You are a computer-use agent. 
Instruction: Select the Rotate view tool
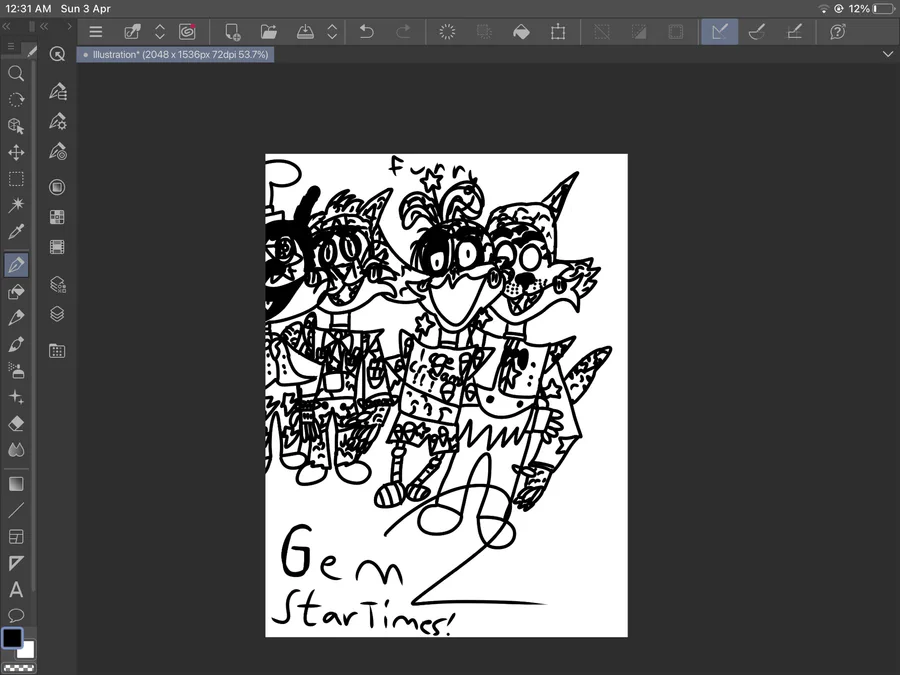(x=16, y=99)
